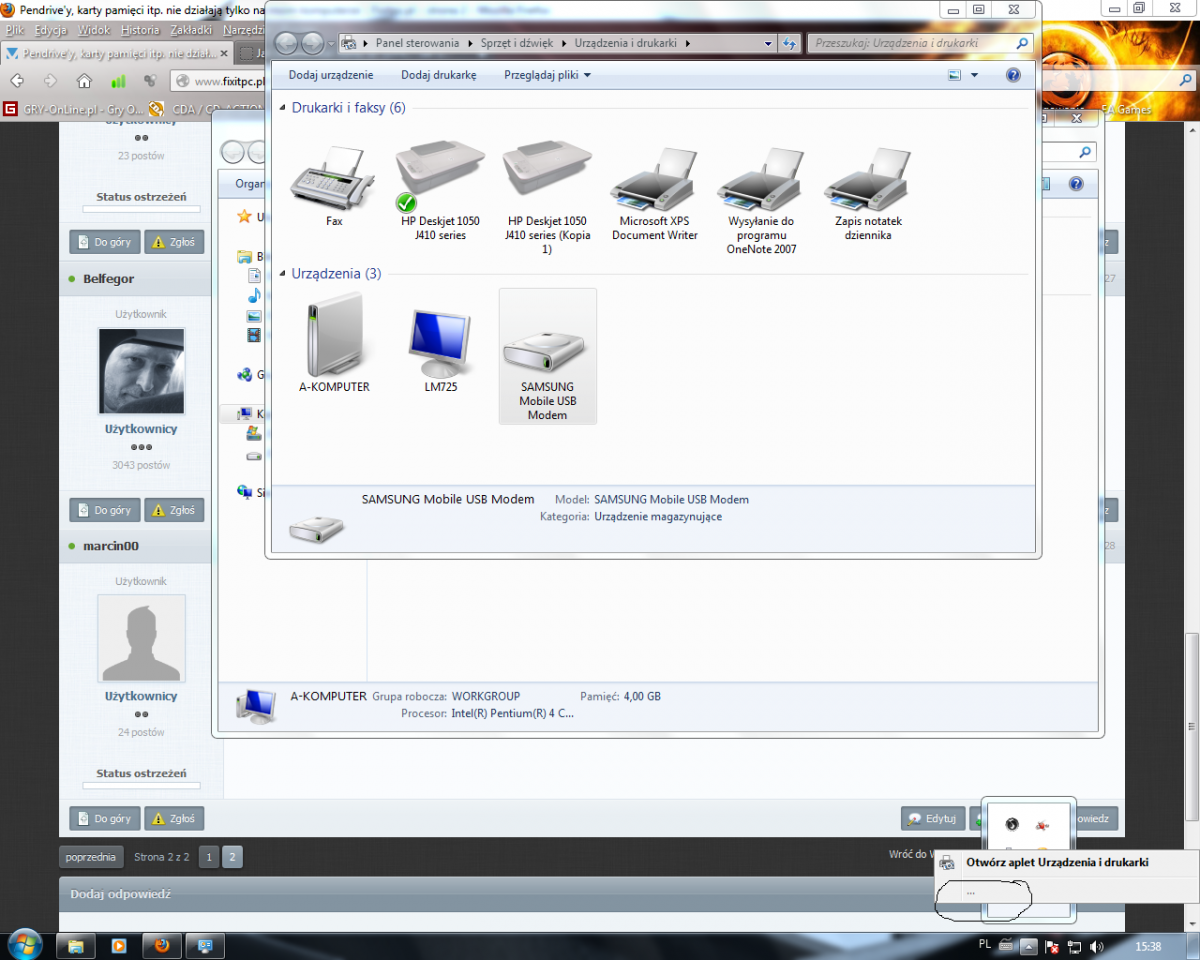Open Firefox Plik menu
Screen dimensions: 1200x960
click(x=14, y=30)
